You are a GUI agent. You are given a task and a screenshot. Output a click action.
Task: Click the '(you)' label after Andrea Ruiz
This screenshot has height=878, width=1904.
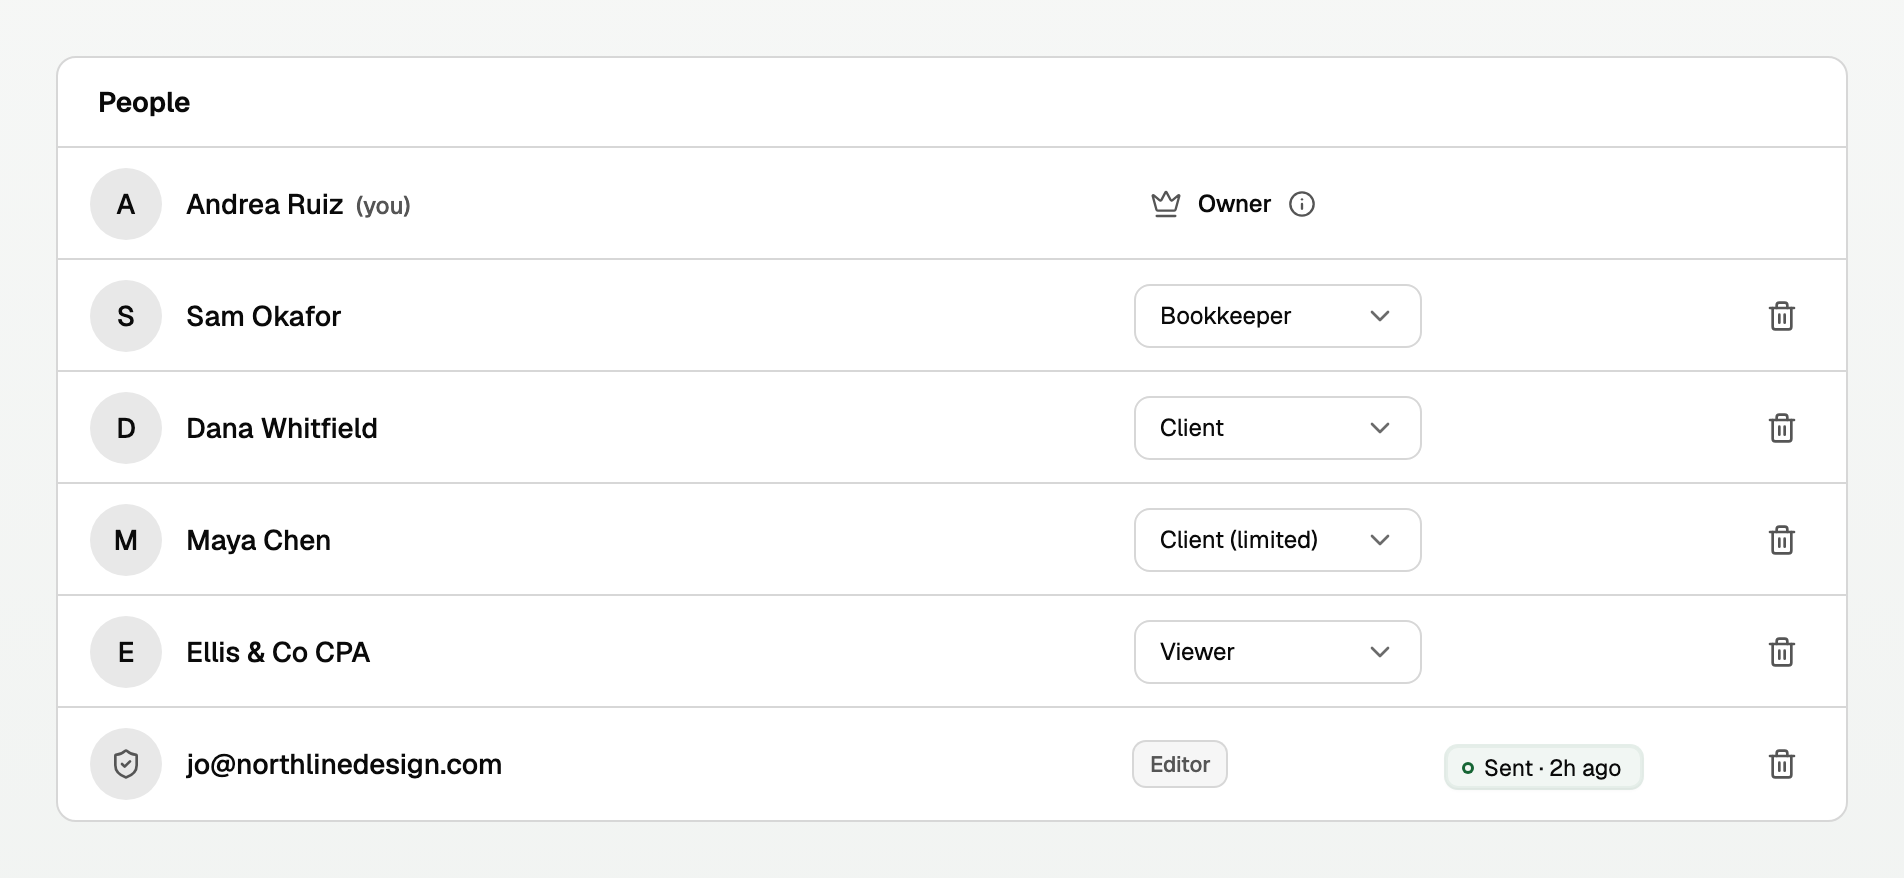coord(383,206)
